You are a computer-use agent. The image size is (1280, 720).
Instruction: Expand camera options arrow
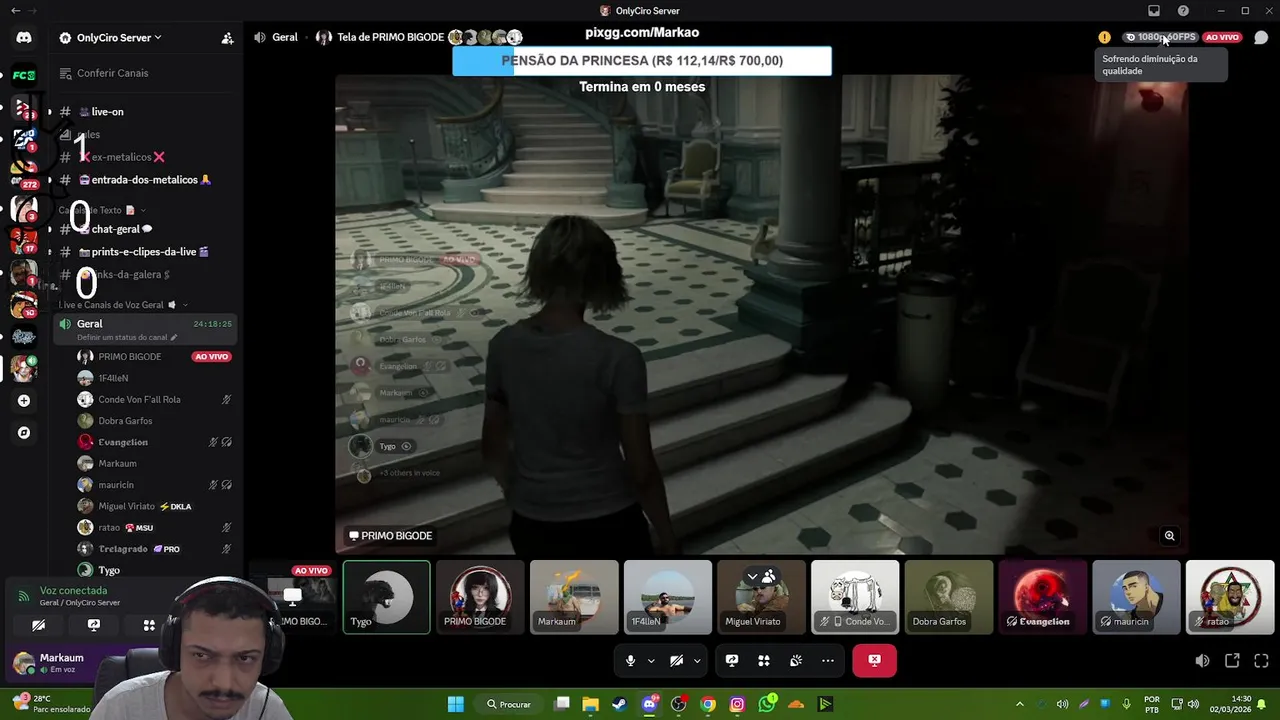(x=697, y=660)
